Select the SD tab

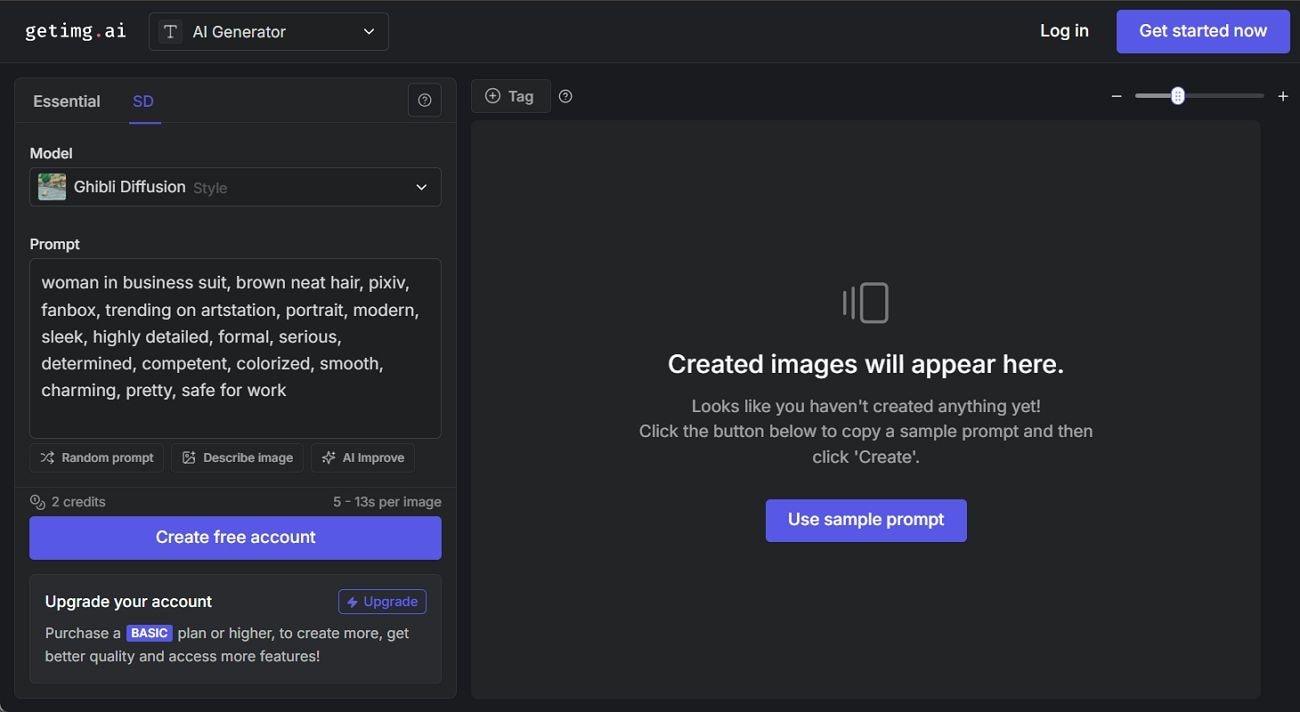point(143,101)
